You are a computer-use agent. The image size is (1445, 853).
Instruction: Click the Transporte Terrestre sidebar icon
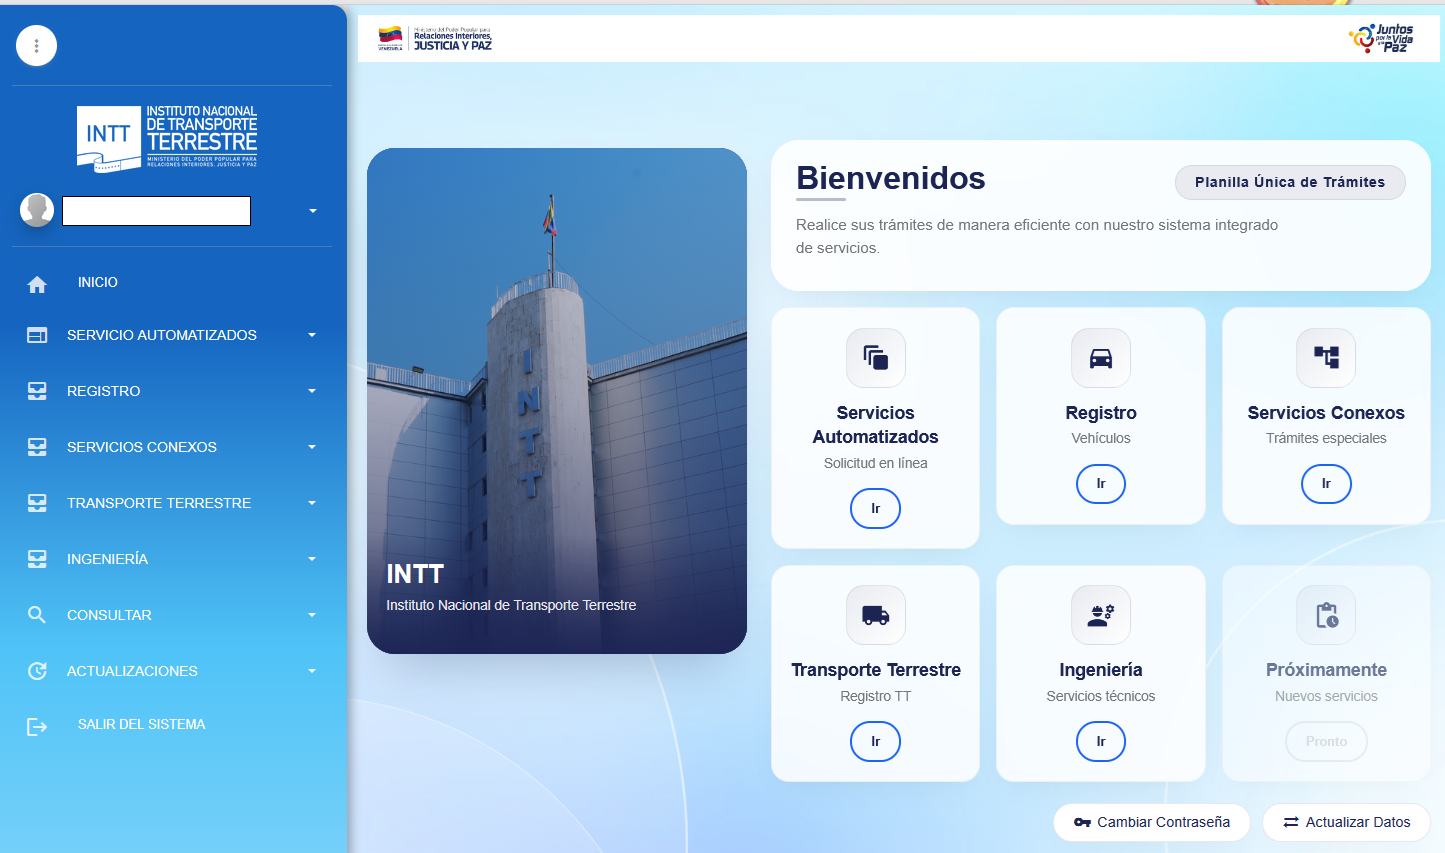click(x=37, y=503)
